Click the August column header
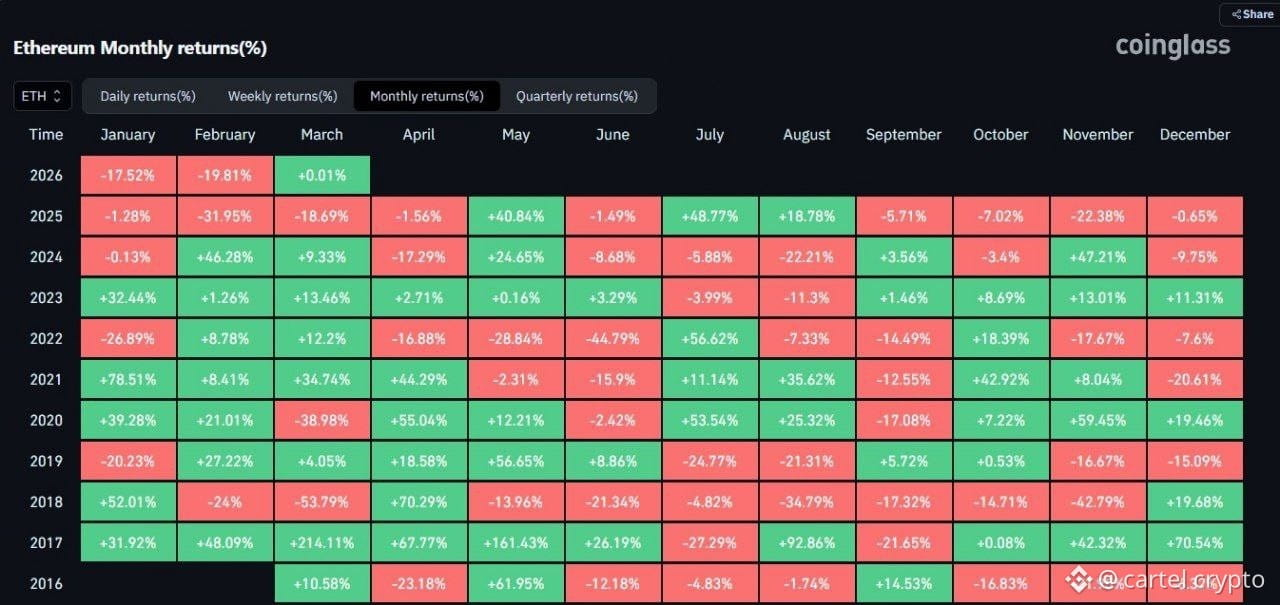1280x605 pixels. pyautogui.click(x=807, y=134)
